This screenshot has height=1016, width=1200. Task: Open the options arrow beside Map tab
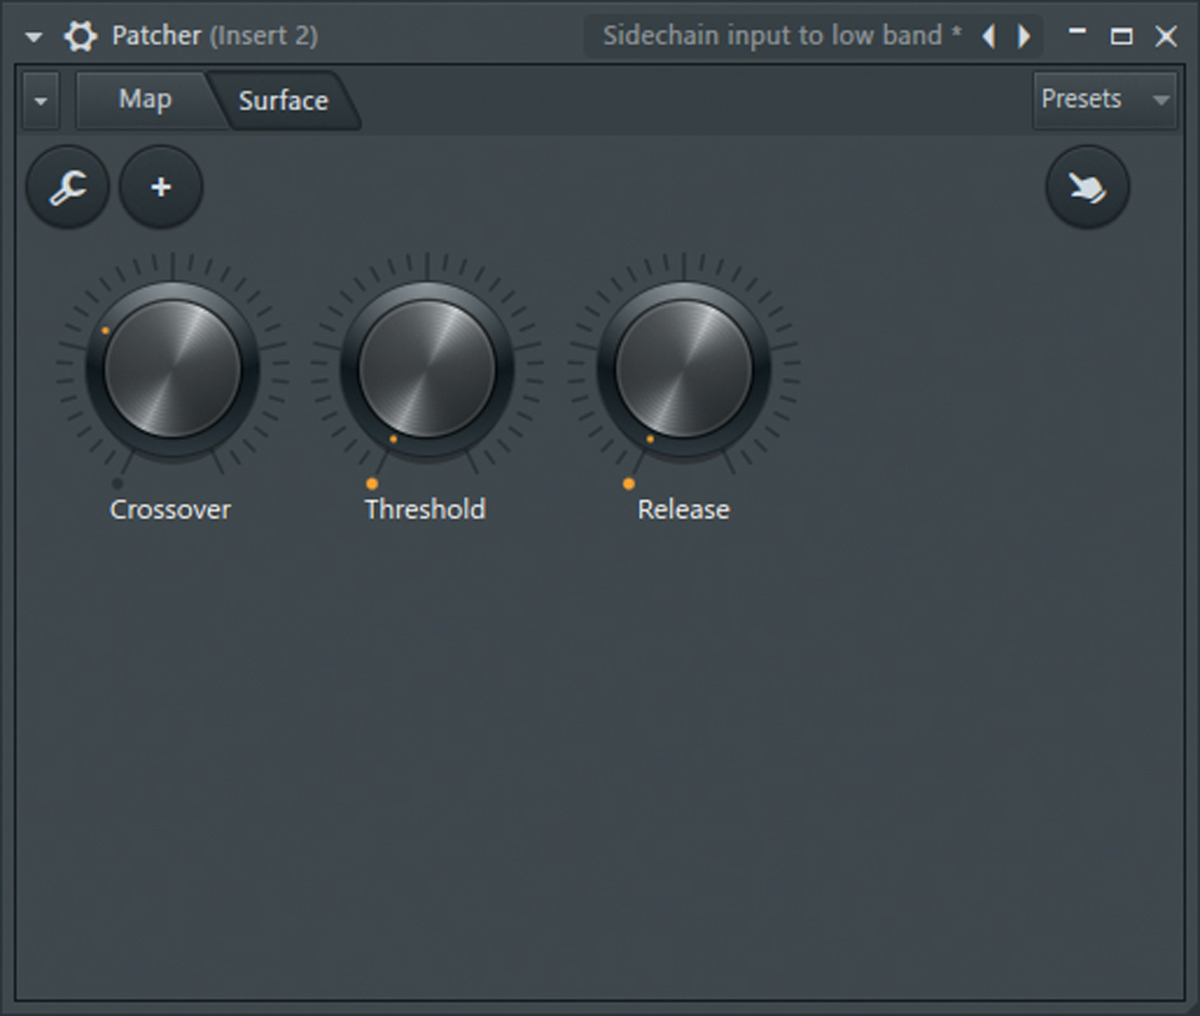pyautogui.click(x=40, y=101)
